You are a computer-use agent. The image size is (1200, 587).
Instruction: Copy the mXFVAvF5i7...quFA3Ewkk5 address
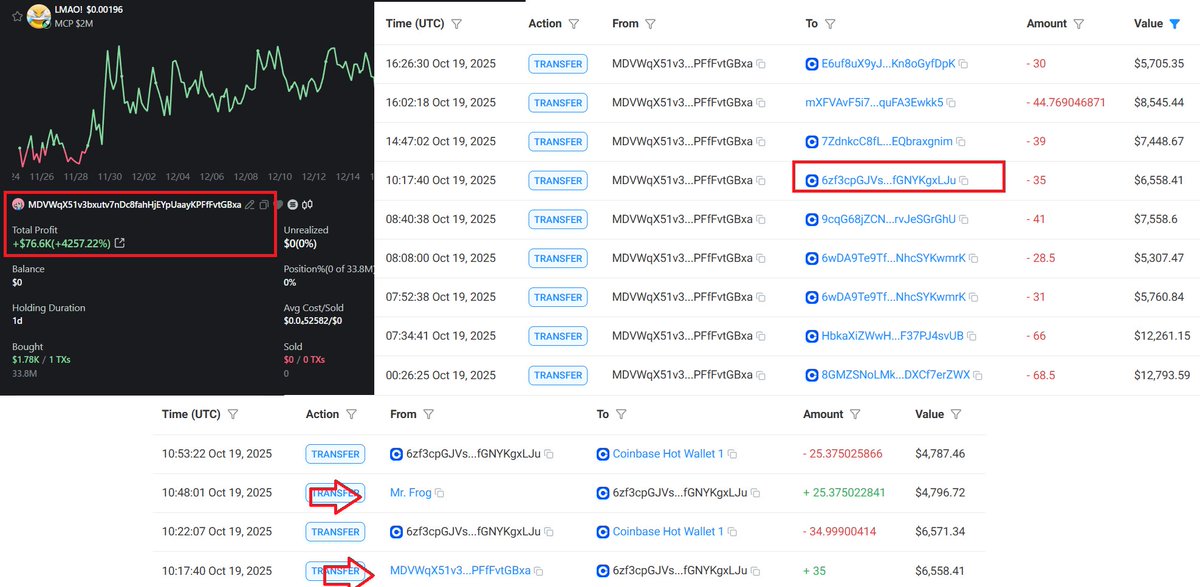[x=951, y=103]
